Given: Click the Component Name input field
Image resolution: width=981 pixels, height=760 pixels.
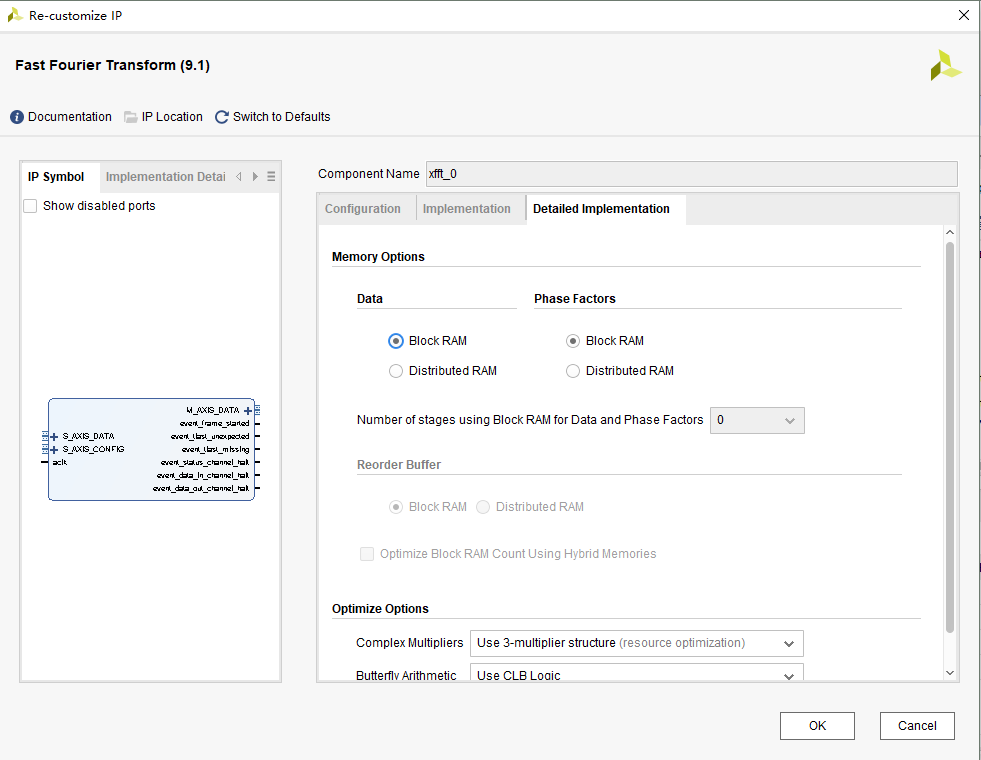Looking at the screenshot, I should click(x=691, y=174).
